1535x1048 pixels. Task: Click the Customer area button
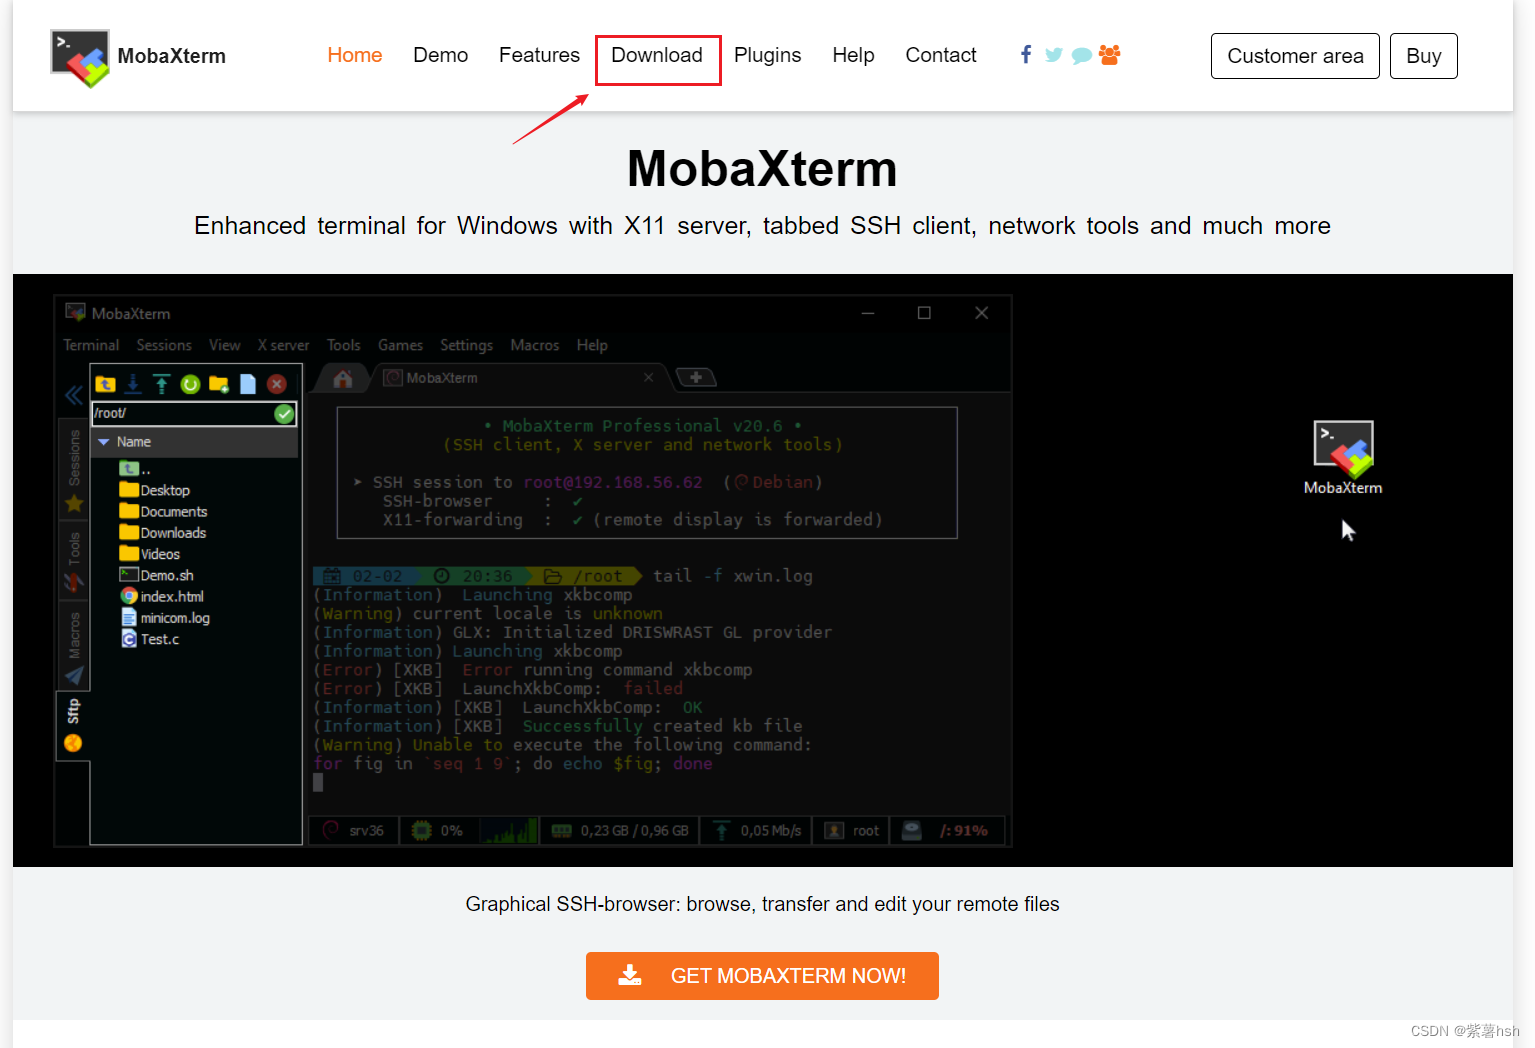(1295, 56)
